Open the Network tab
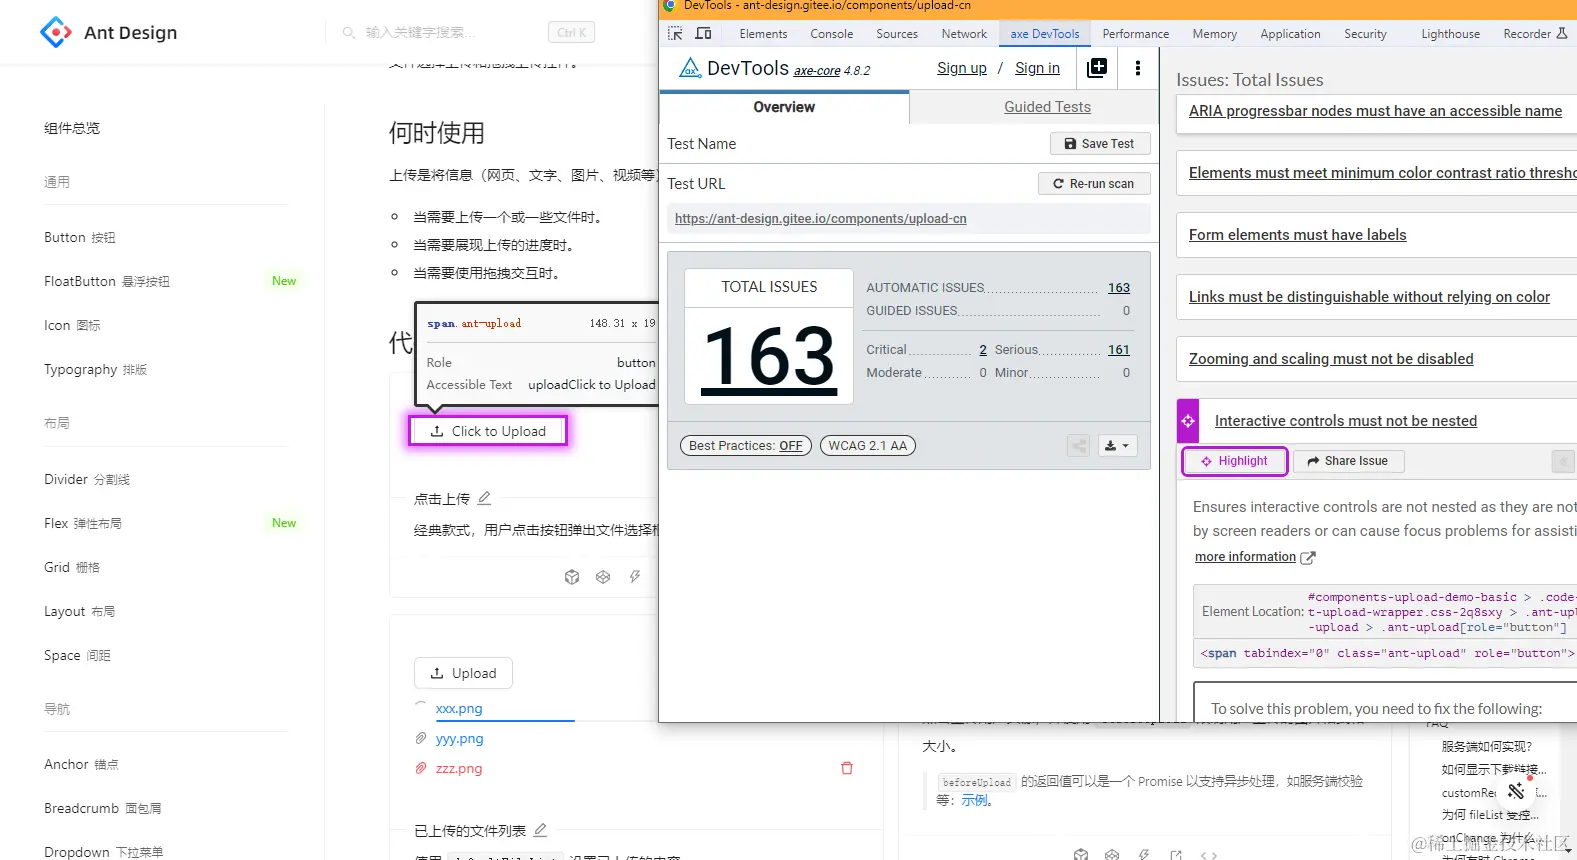Image resolution: width=1577 pixels, height=860 pixels. click(x=964, y=34)
